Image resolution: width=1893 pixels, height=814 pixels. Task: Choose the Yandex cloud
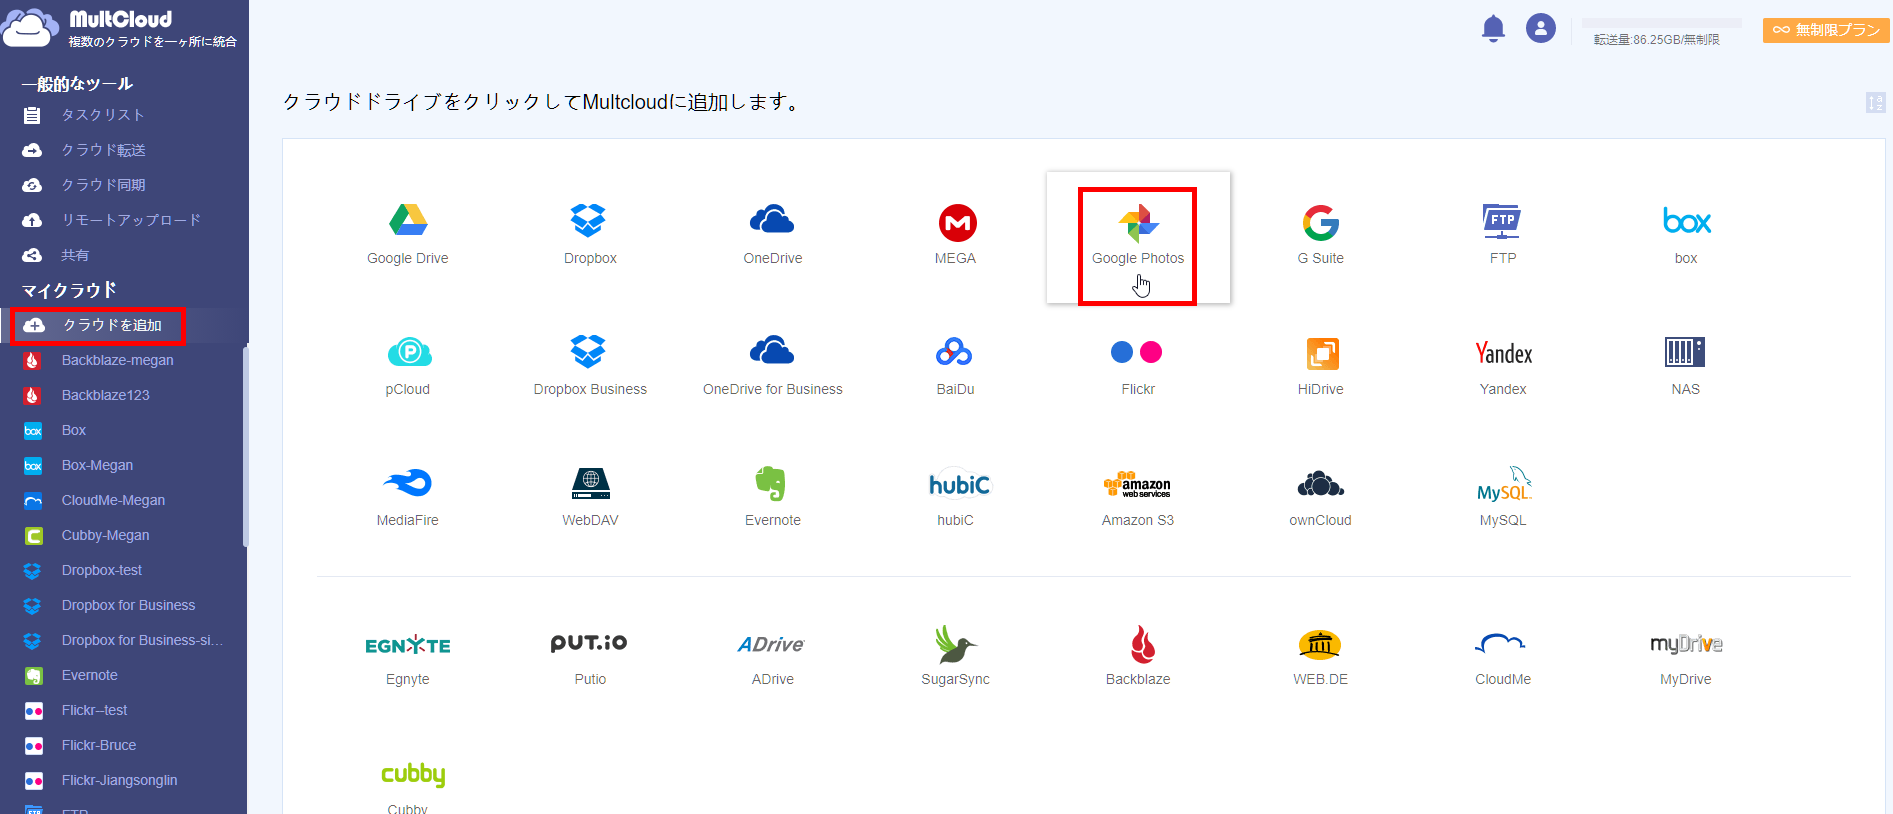(1503, 366)
